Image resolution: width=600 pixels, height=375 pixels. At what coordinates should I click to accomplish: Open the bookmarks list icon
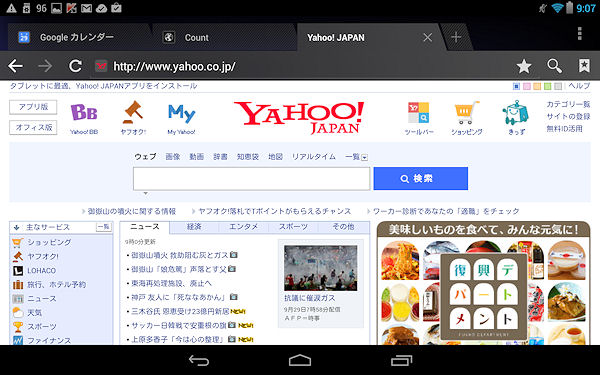click(584, 66)
